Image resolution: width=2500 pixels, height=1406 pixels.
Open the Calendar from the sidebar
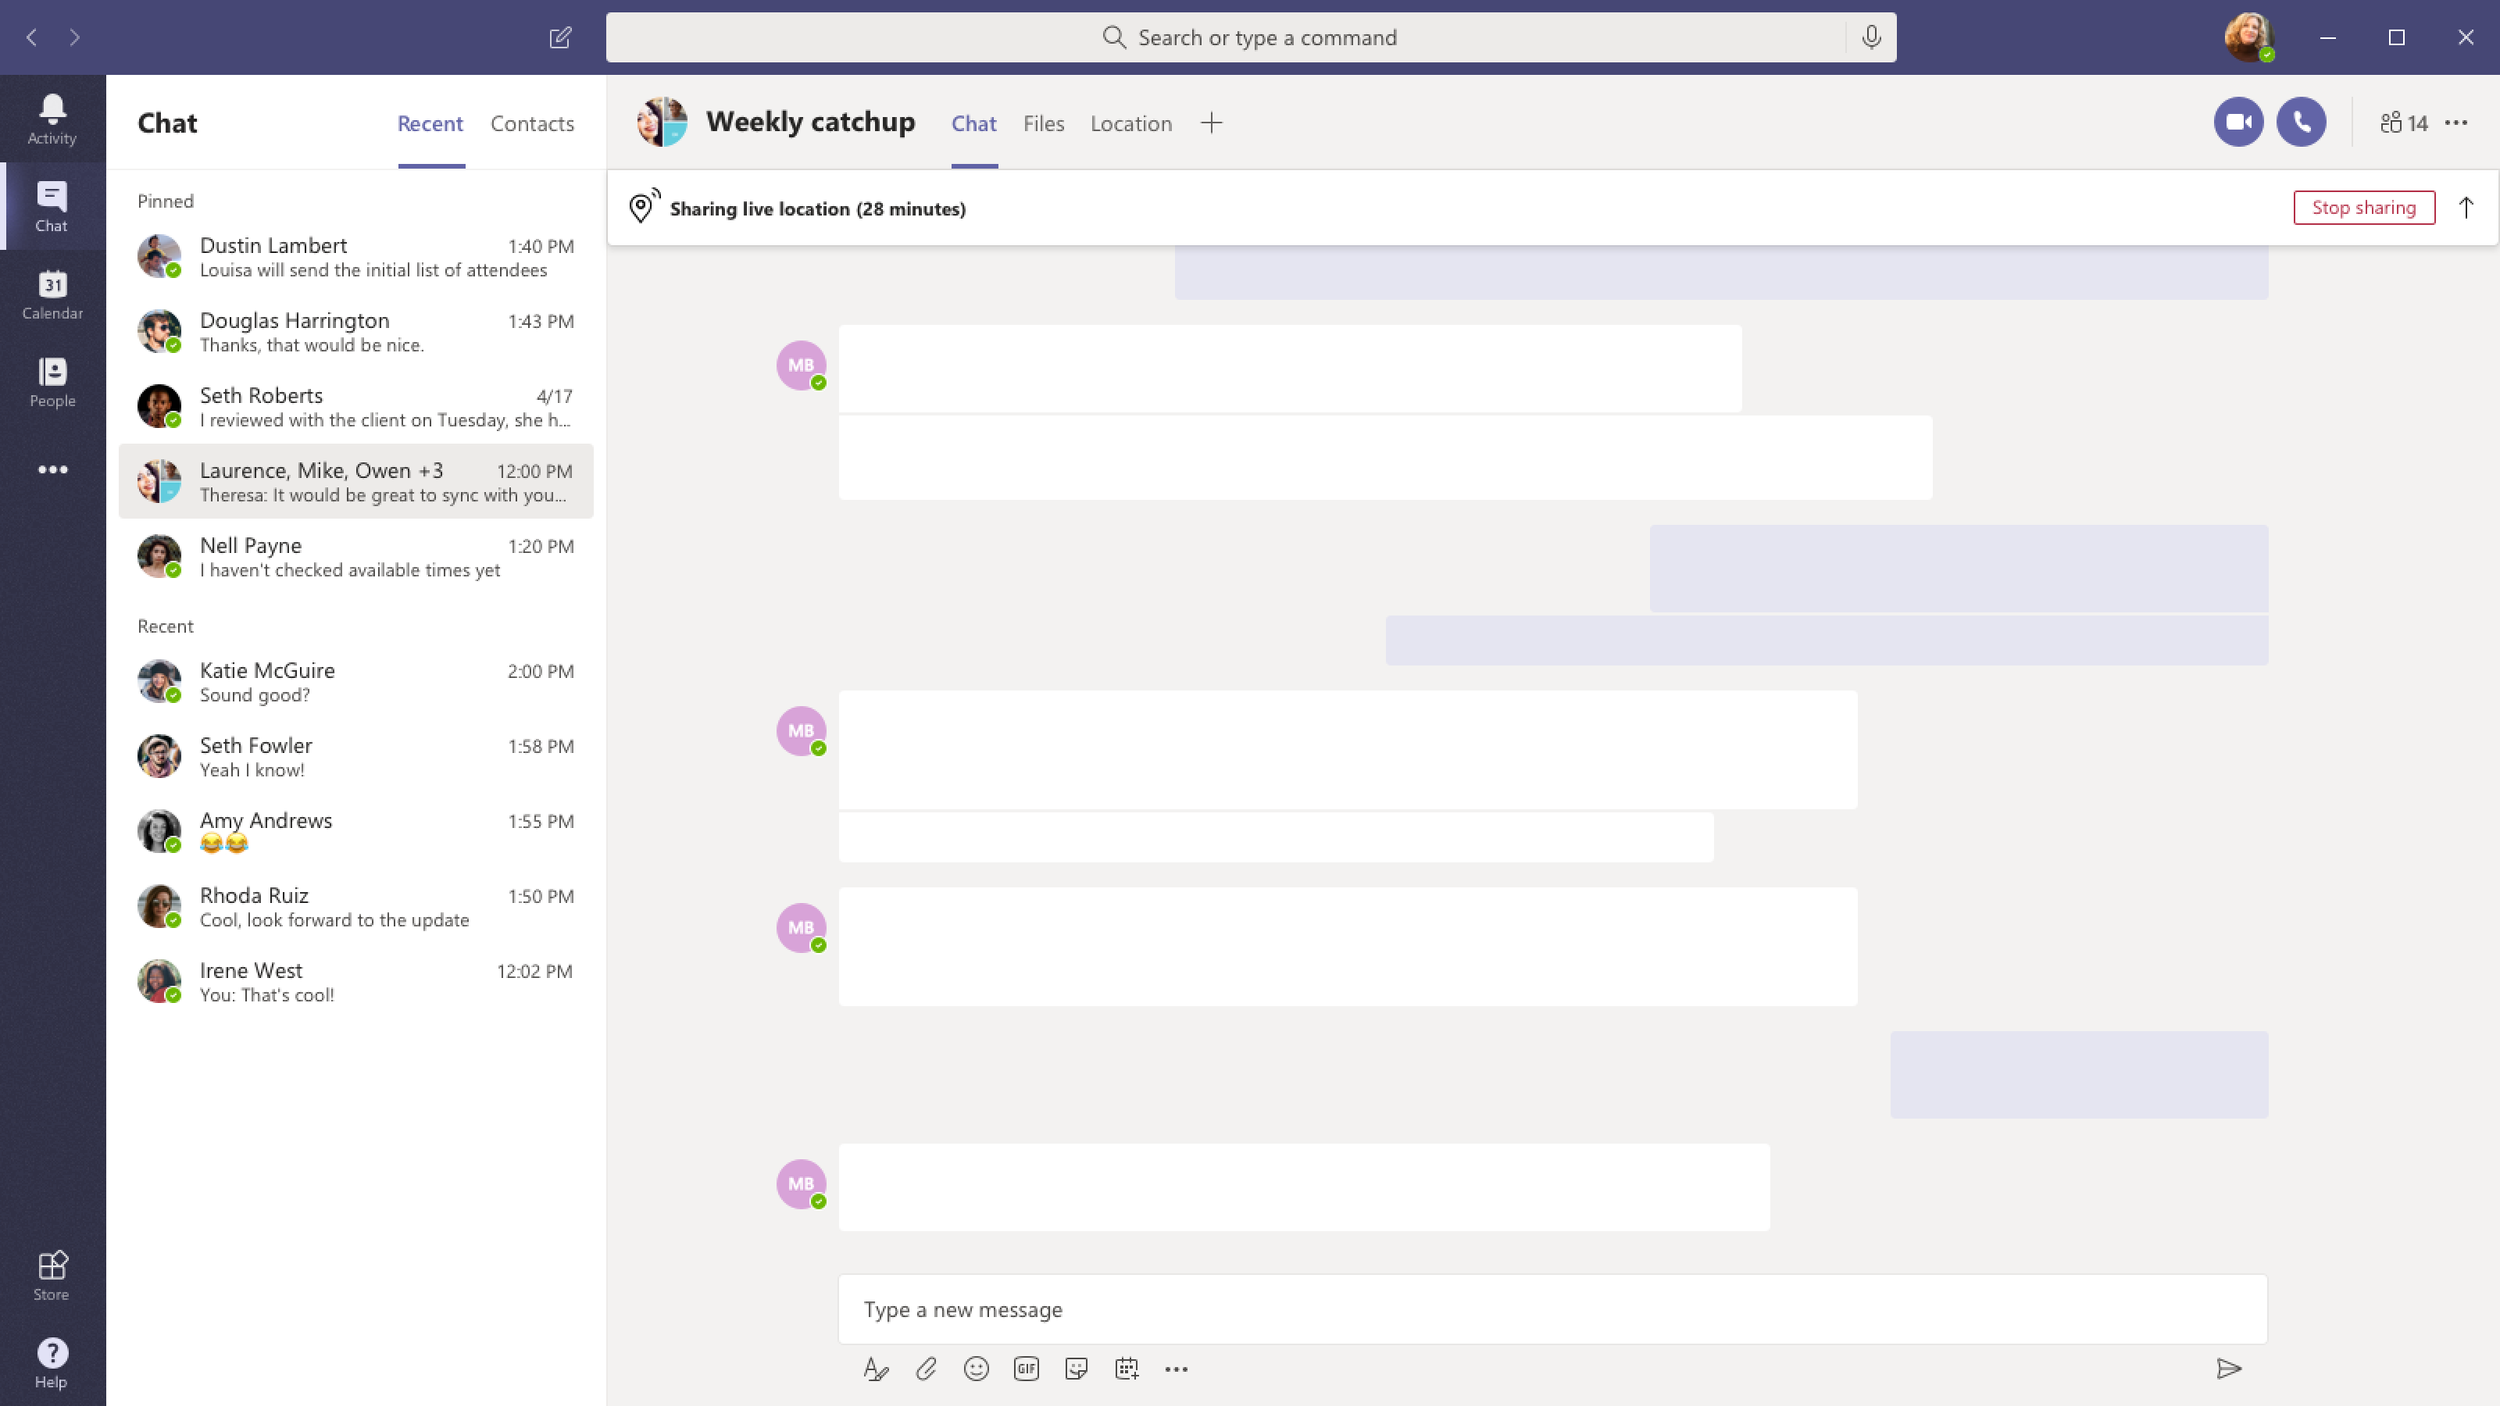(52, 291)
